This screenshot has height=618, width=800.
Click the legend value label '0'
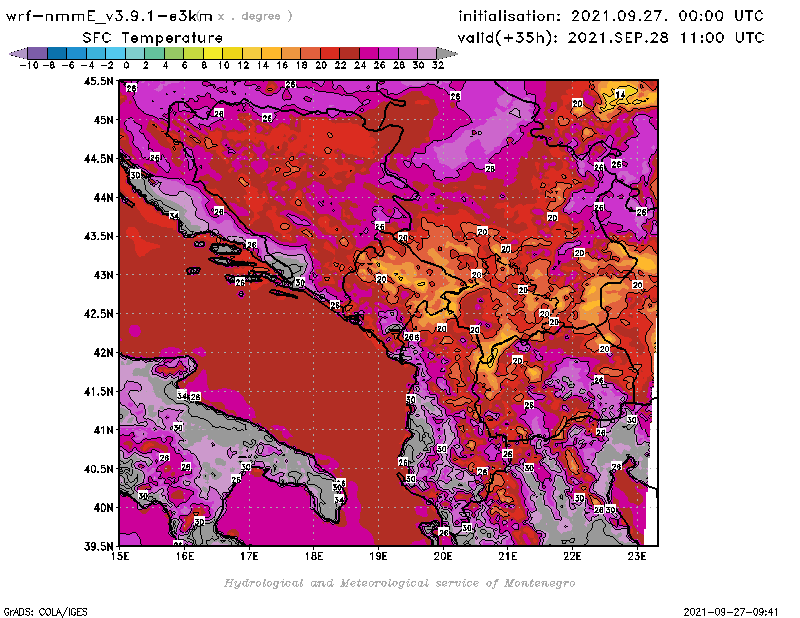[x=126, y=66]
